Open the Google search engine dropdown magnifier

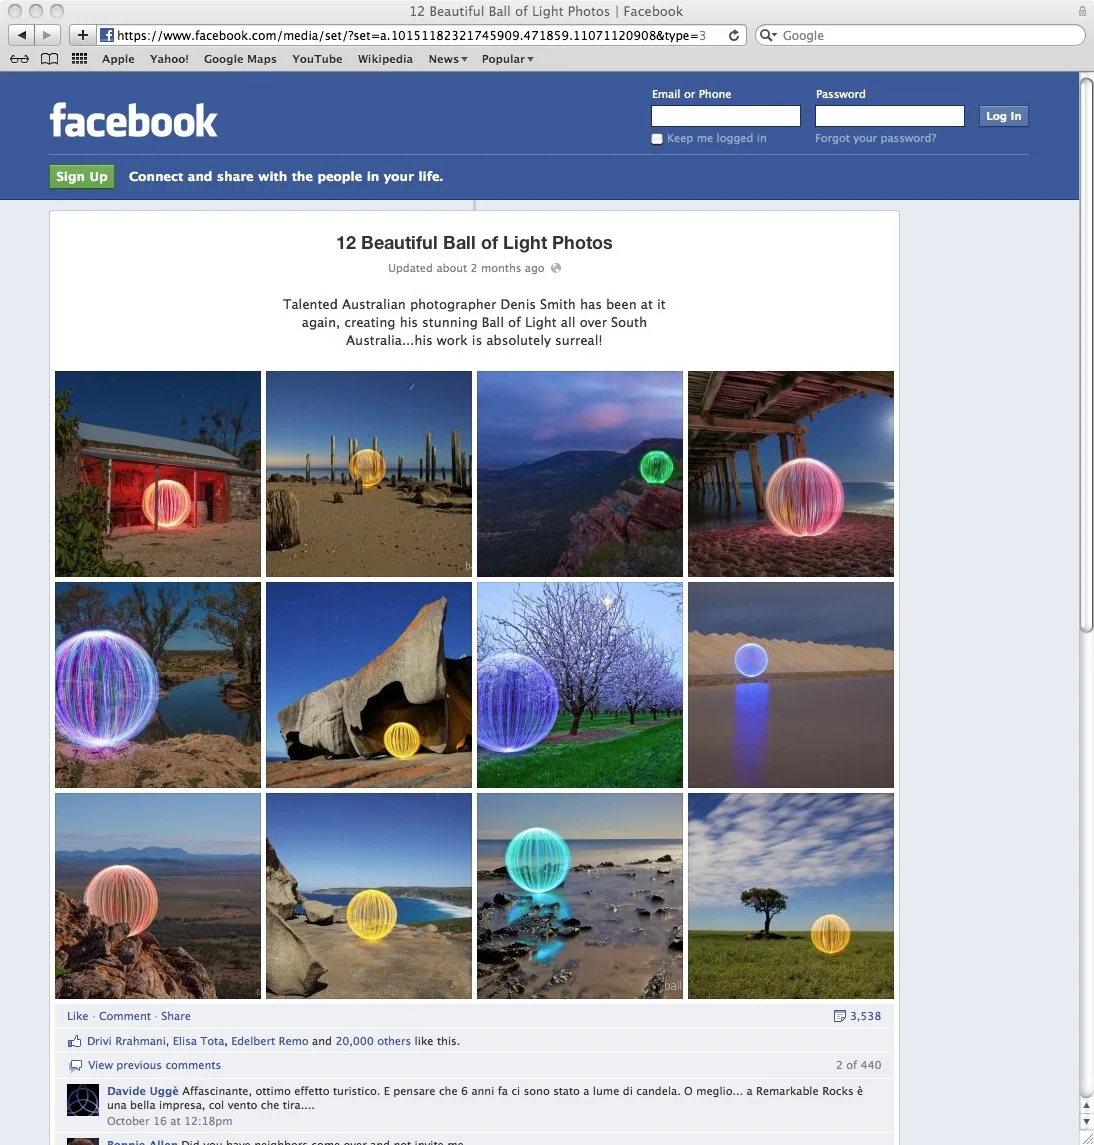766,35
